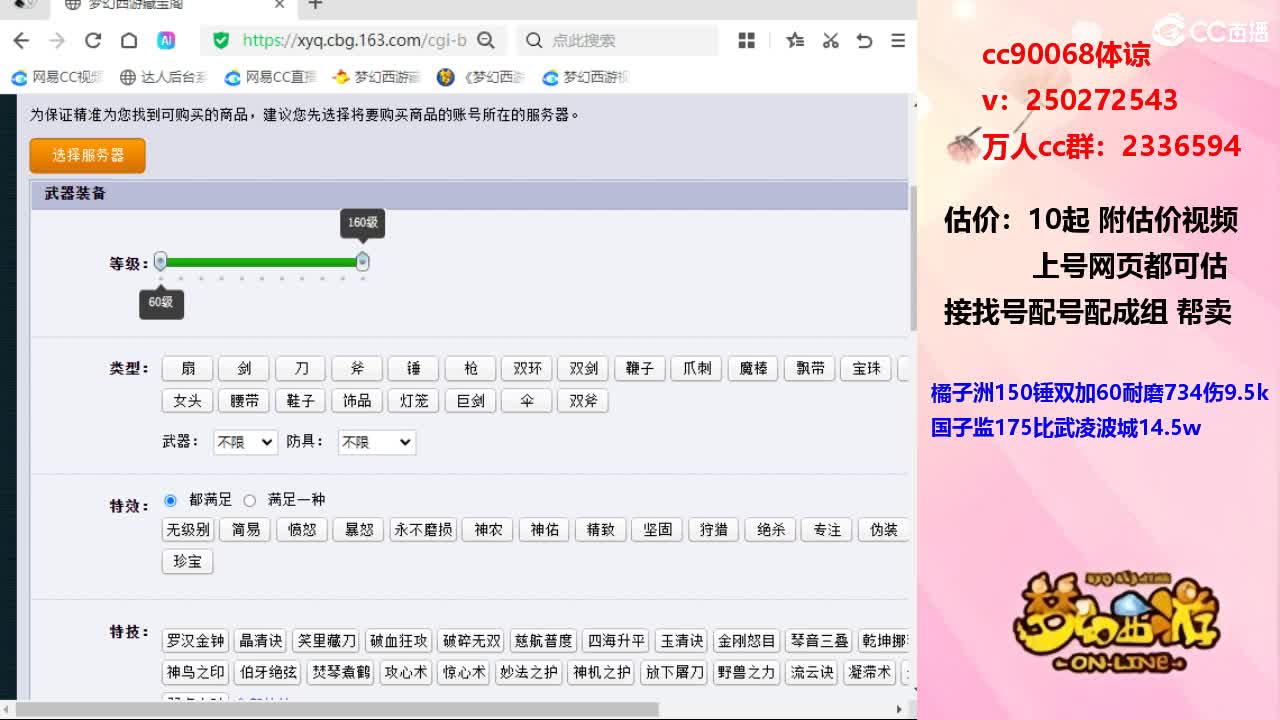Screen dimensions: 1280x720
Task: Select equipment type 灯笼
Action: (x=413, y=401)
